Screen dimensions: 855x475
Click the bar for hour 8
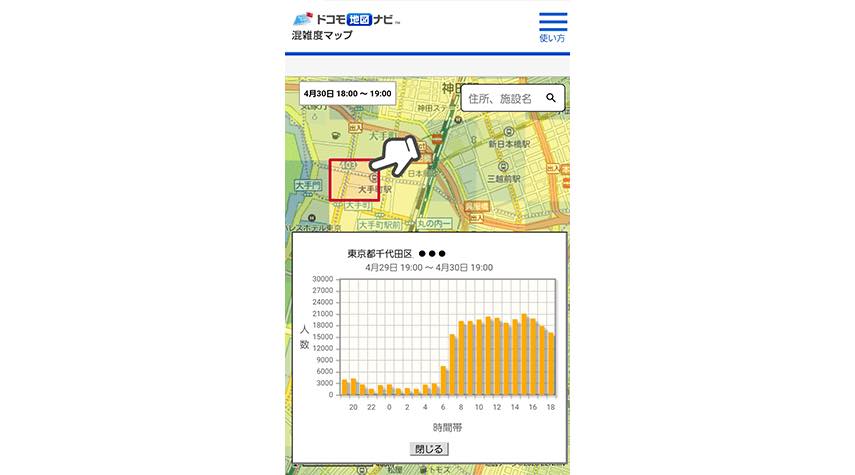click(x=462, y=358)
